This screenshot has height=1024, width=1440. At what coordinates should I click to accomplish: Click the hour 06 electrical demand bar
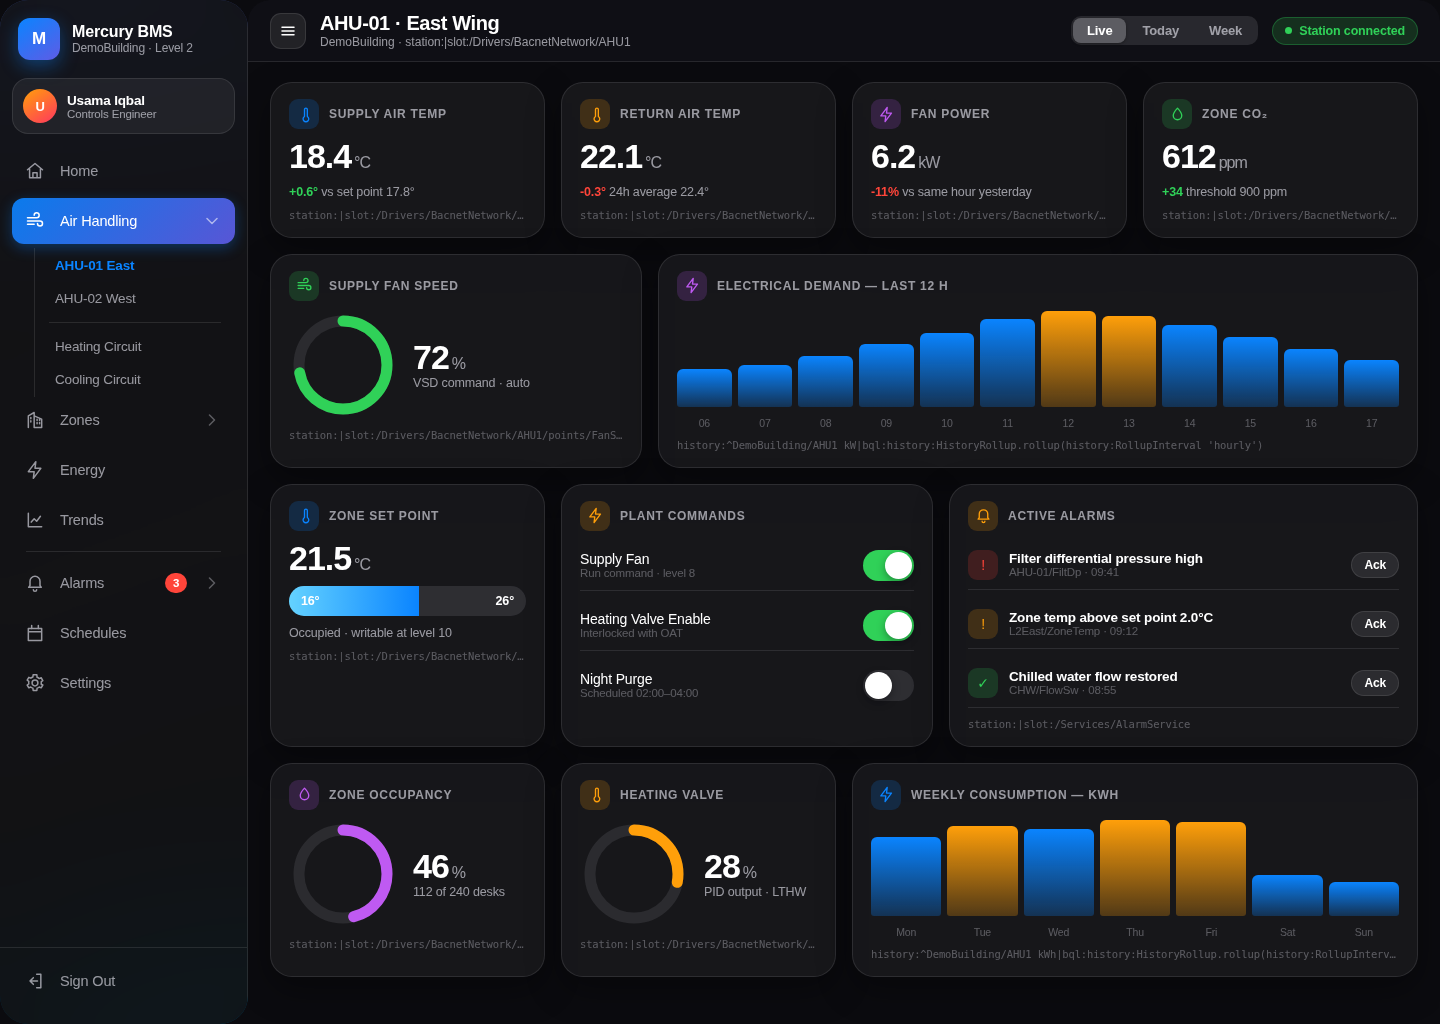(704, 388)
